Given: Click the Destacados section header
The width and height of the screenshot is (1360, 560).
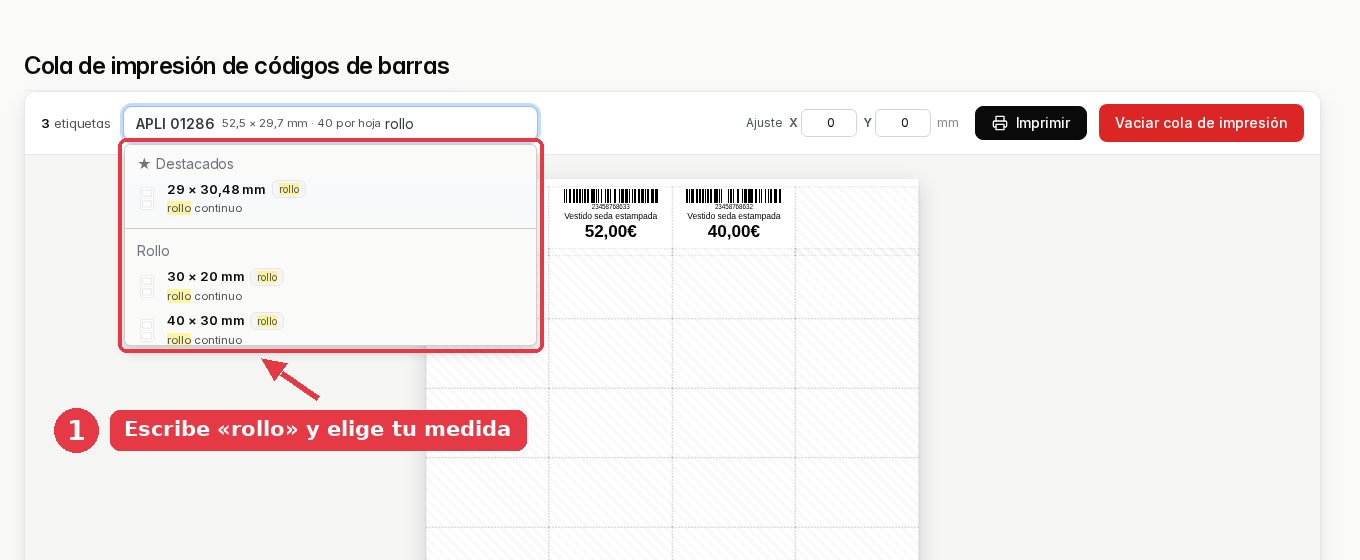Looking at the screenshot, I should (185, 163).
